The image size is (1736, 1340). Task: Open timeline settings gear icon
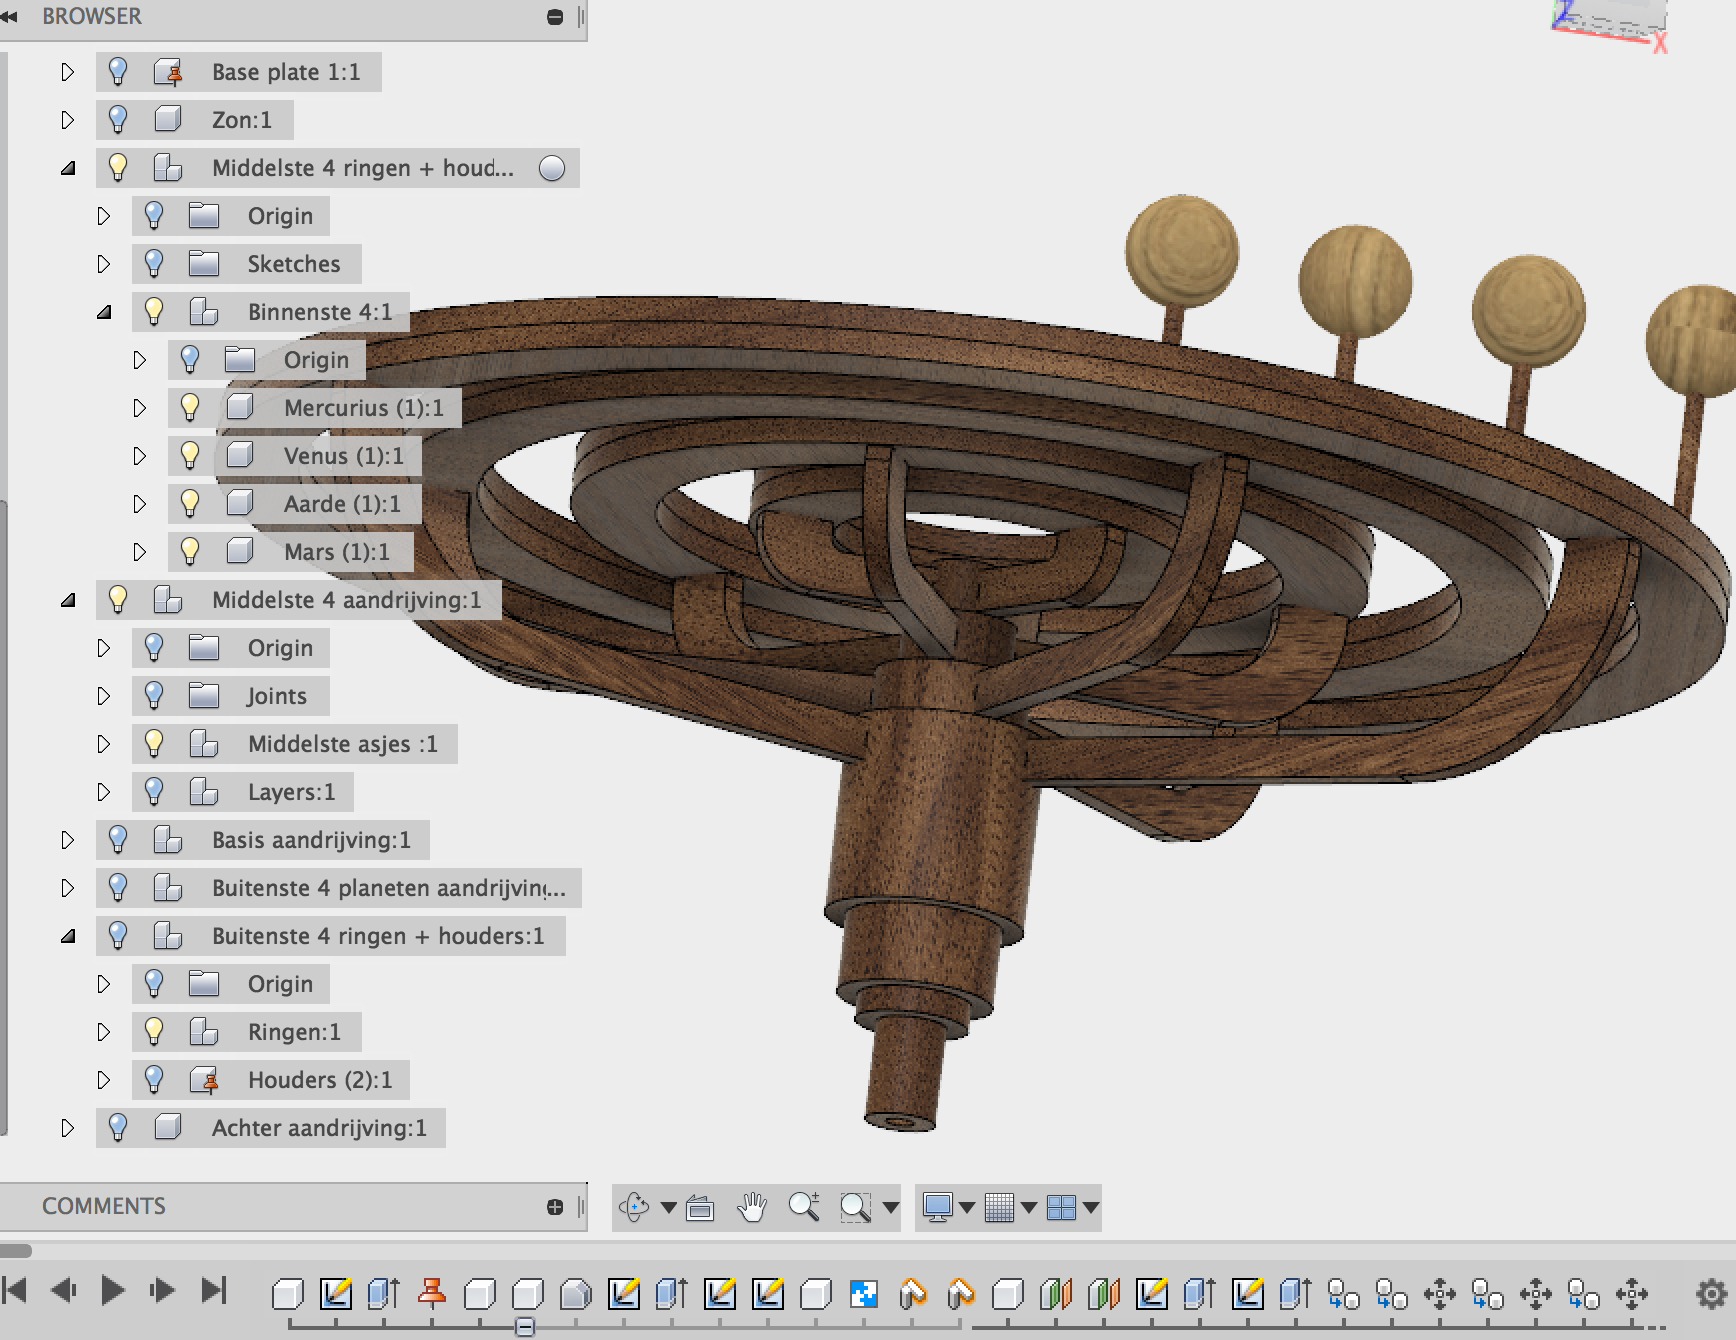pyautogui.click(x=1712, y=1295)
